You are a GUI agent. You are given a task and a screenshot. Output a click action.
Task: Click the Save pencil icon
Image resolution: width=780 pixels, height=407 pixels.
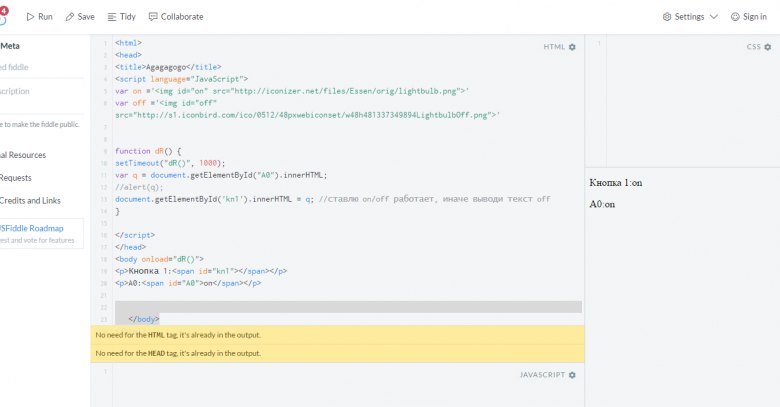pos(70,17)
